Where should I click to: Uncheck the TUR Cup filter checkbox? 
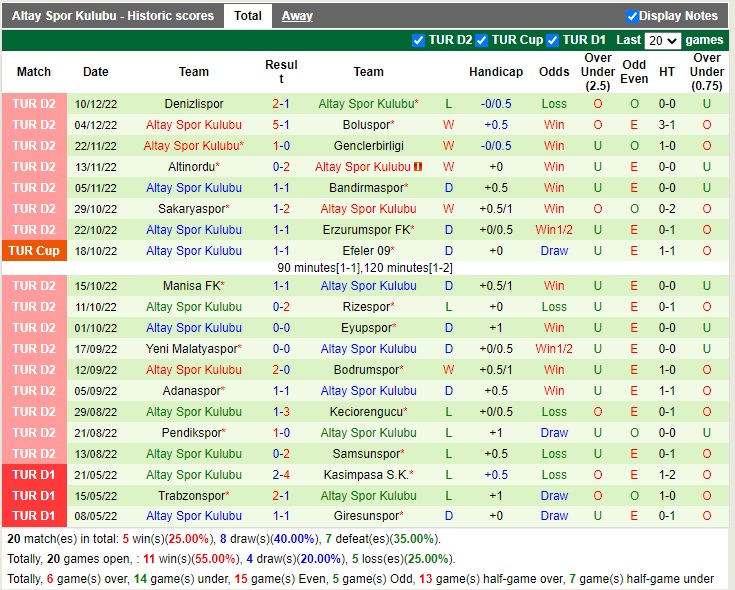tap(482, 41)
